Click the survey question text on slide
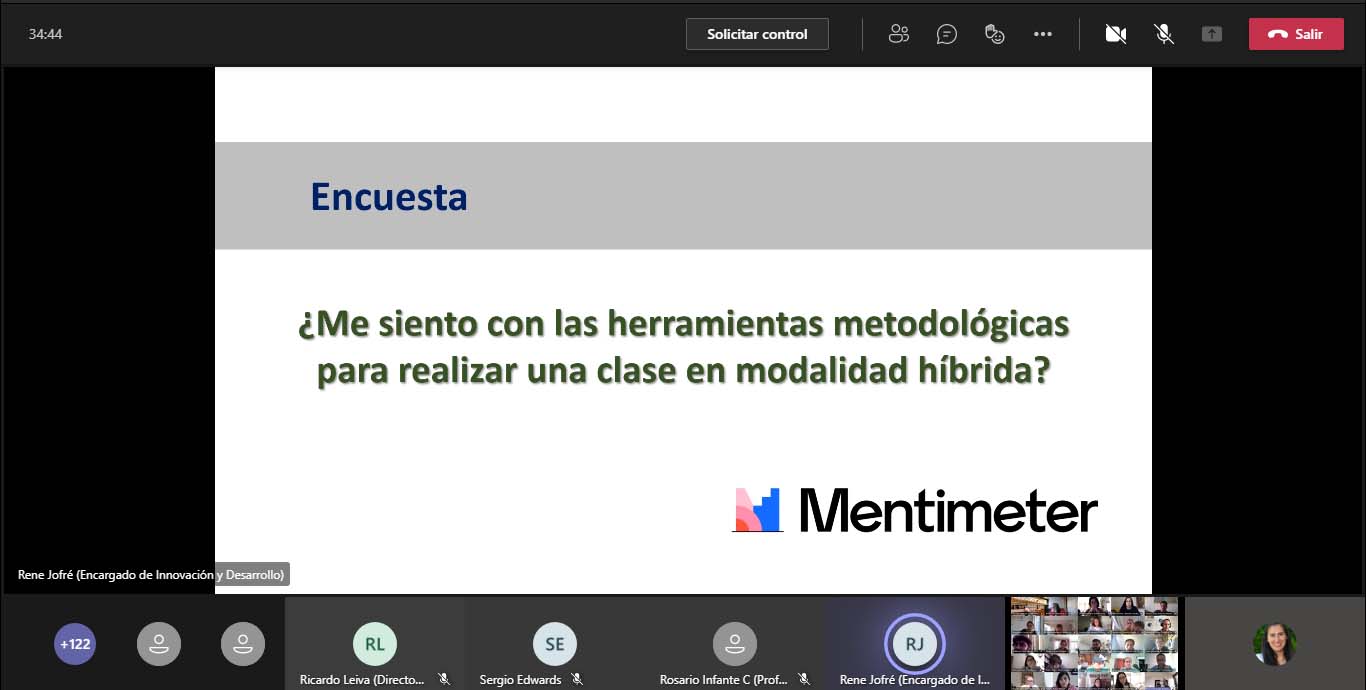This screenshot has width=1366, height=690. coord(684,347)
